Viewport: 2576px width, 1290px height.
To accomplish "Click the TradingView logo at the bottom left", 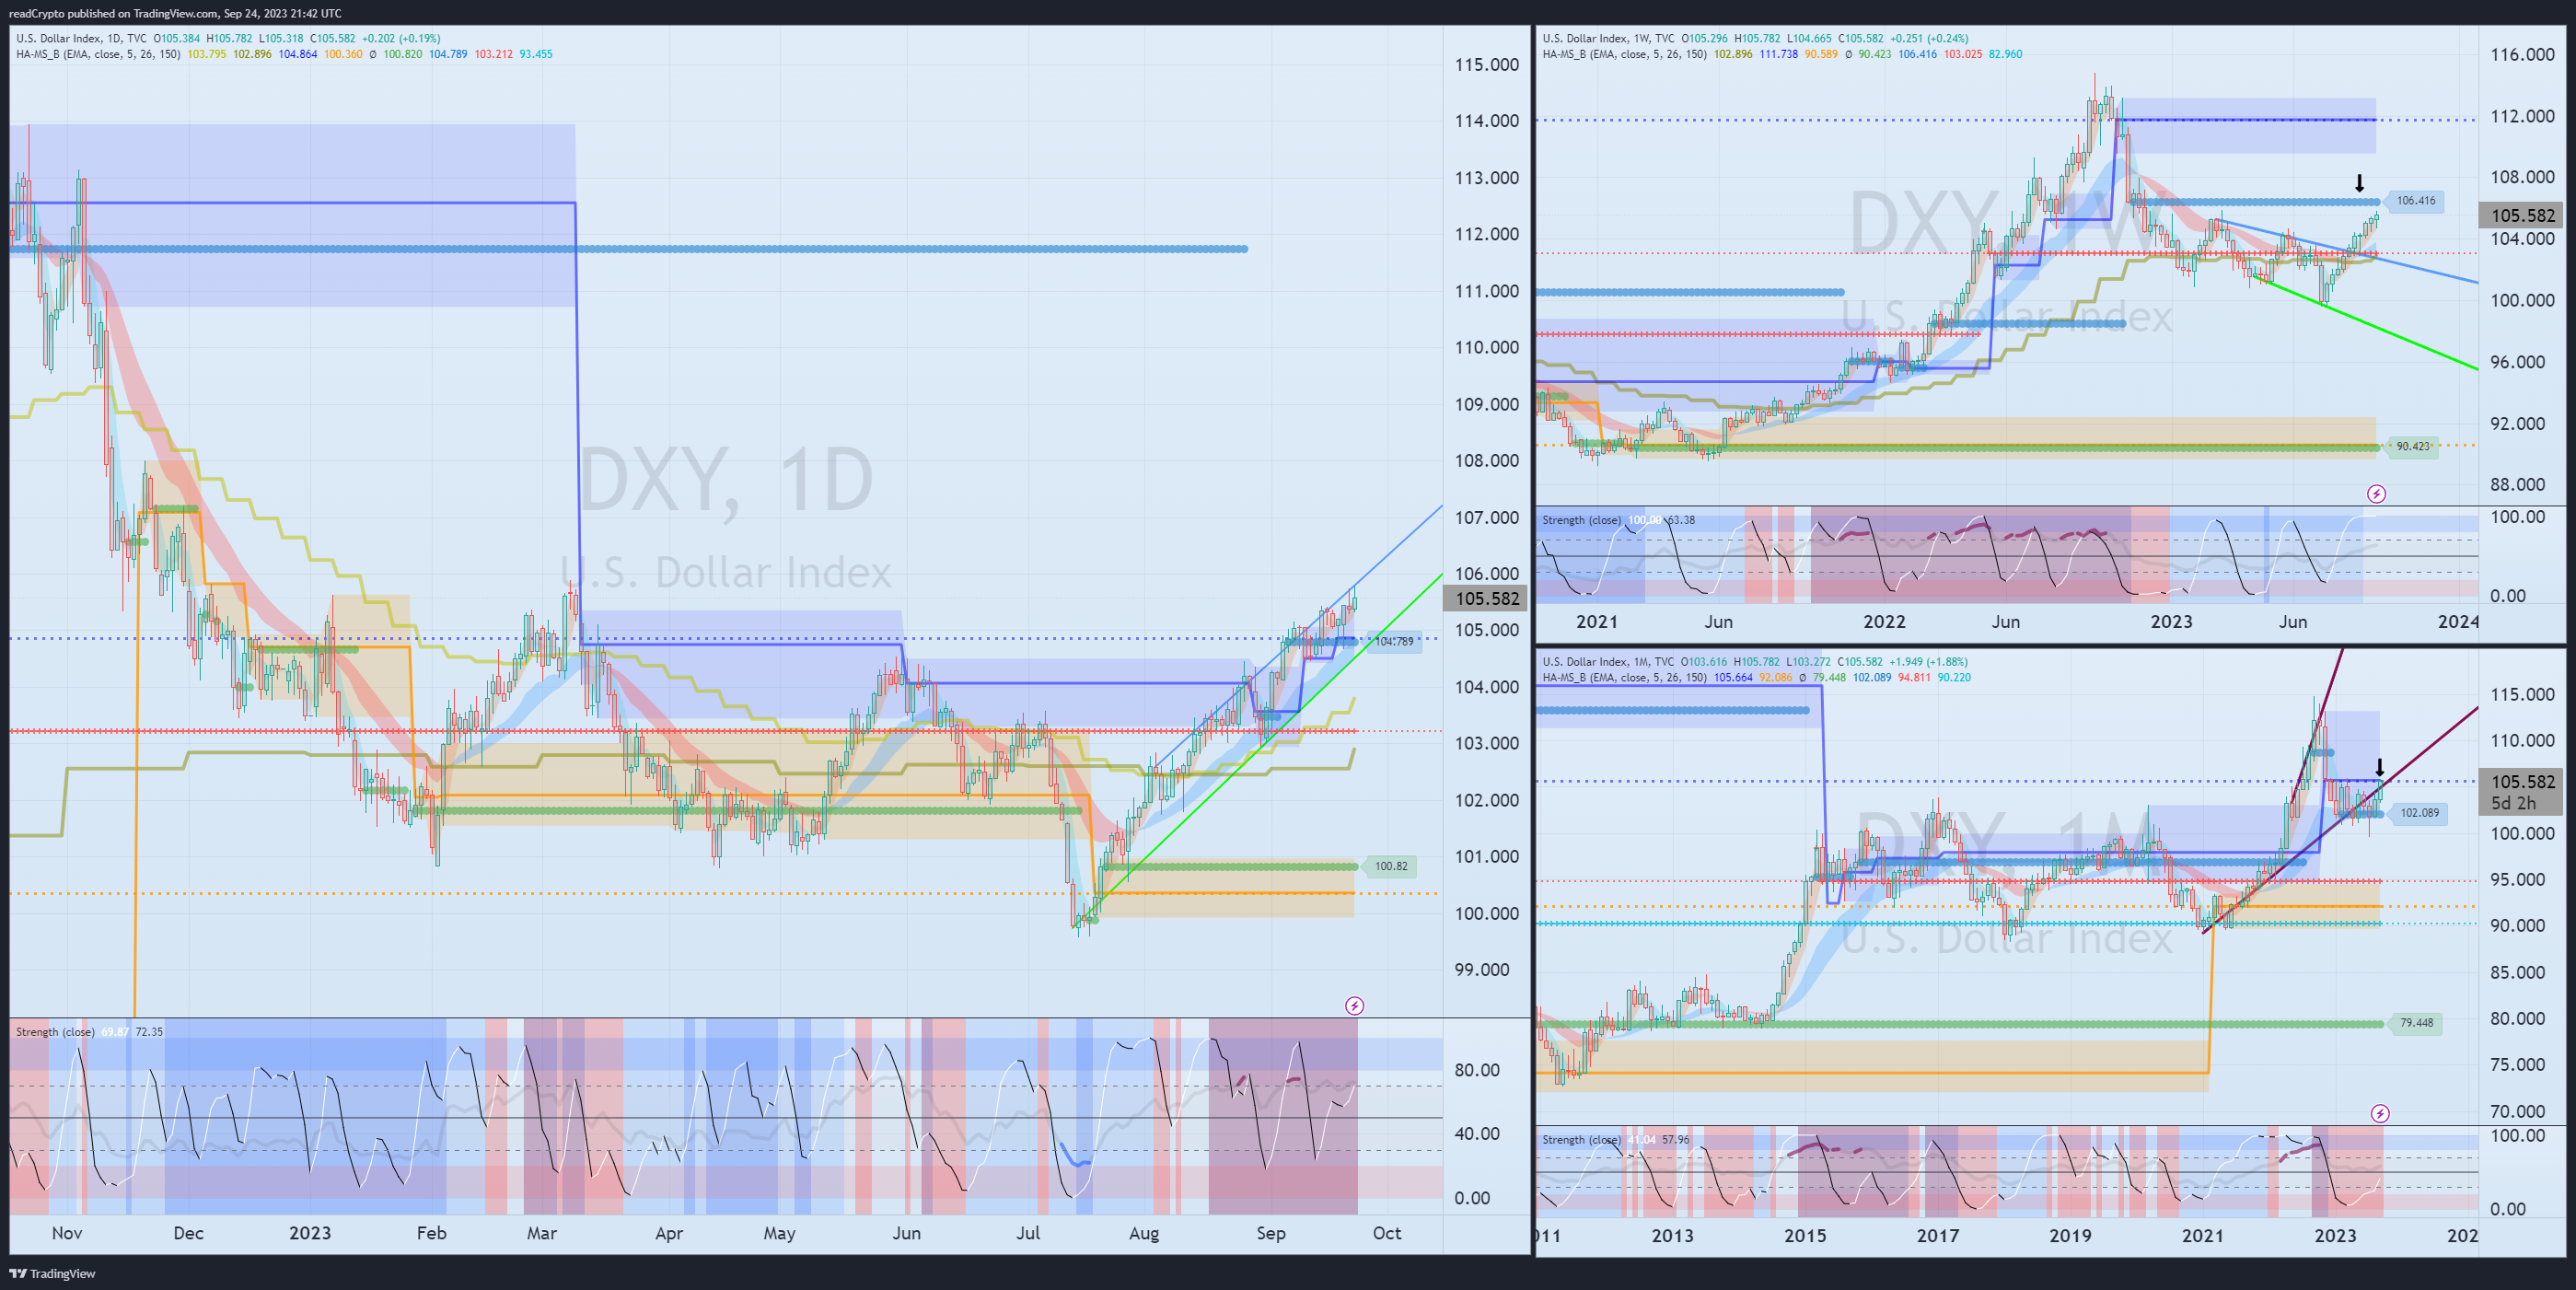I will coord(53,1273).
